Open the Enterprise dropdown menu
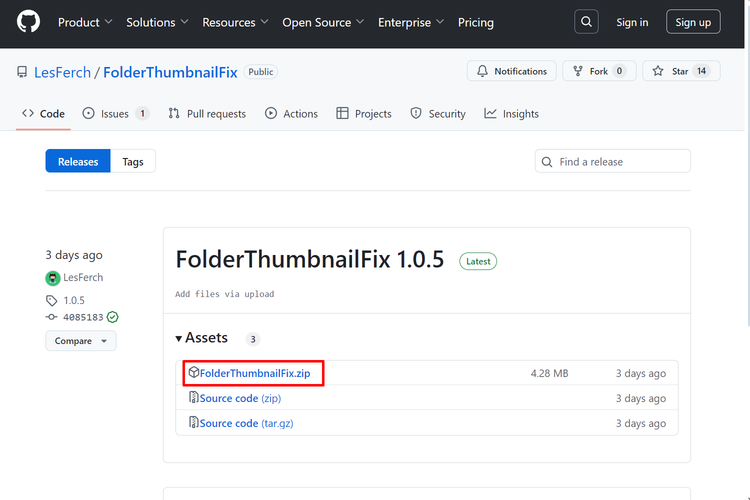750x500 pixels. 411,22
